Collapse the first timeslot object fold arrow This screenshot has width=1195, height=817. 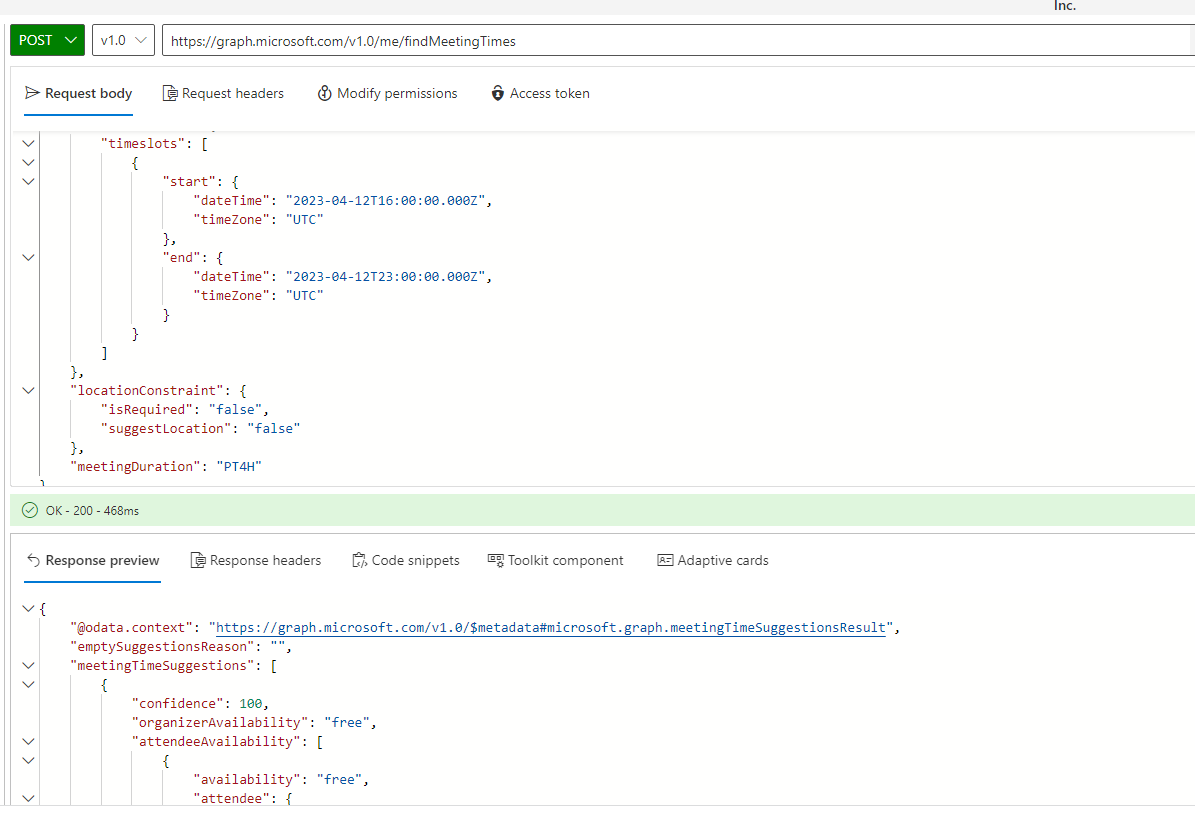point(28,162)
